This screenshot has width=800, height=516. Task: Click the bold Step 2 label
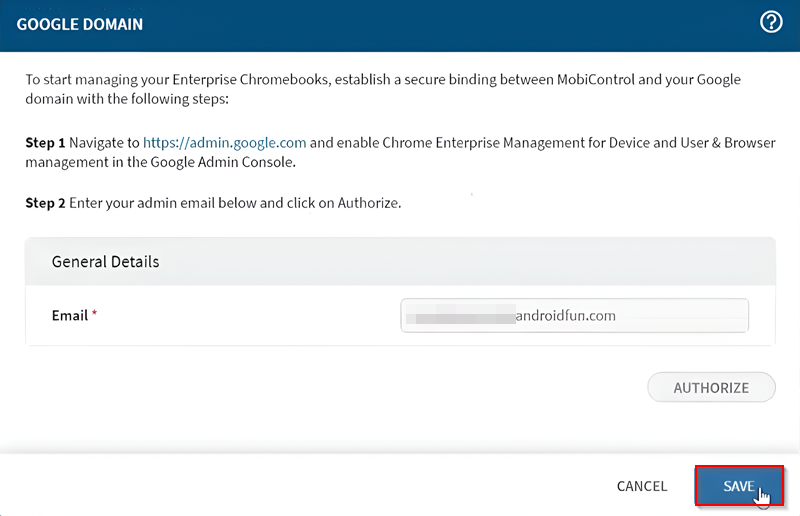(45, 203)
